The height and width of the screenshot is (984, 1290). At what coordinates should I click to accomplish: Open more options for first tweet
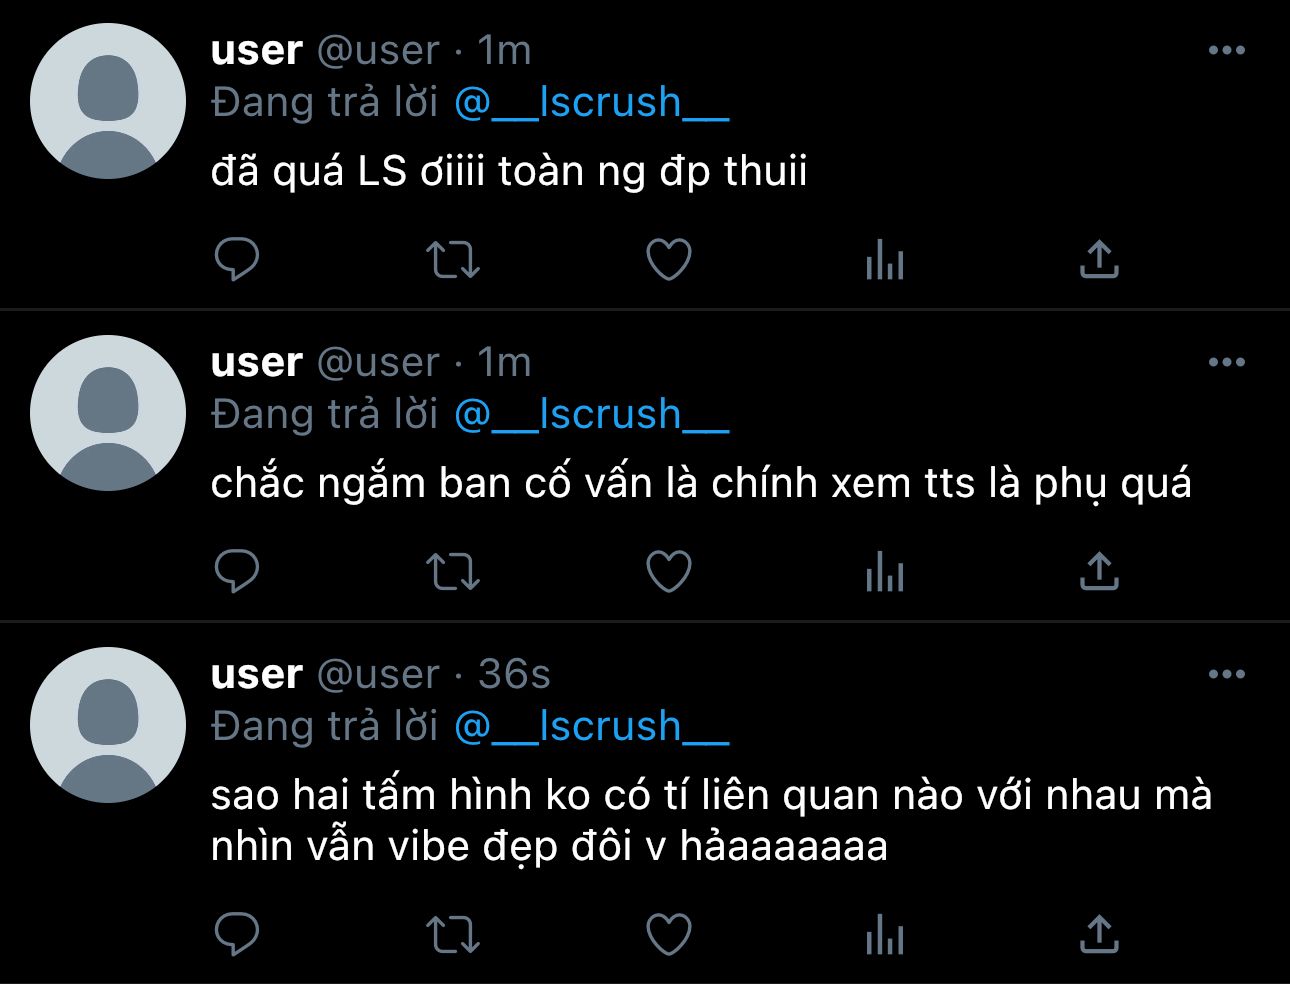(1227, 50)
